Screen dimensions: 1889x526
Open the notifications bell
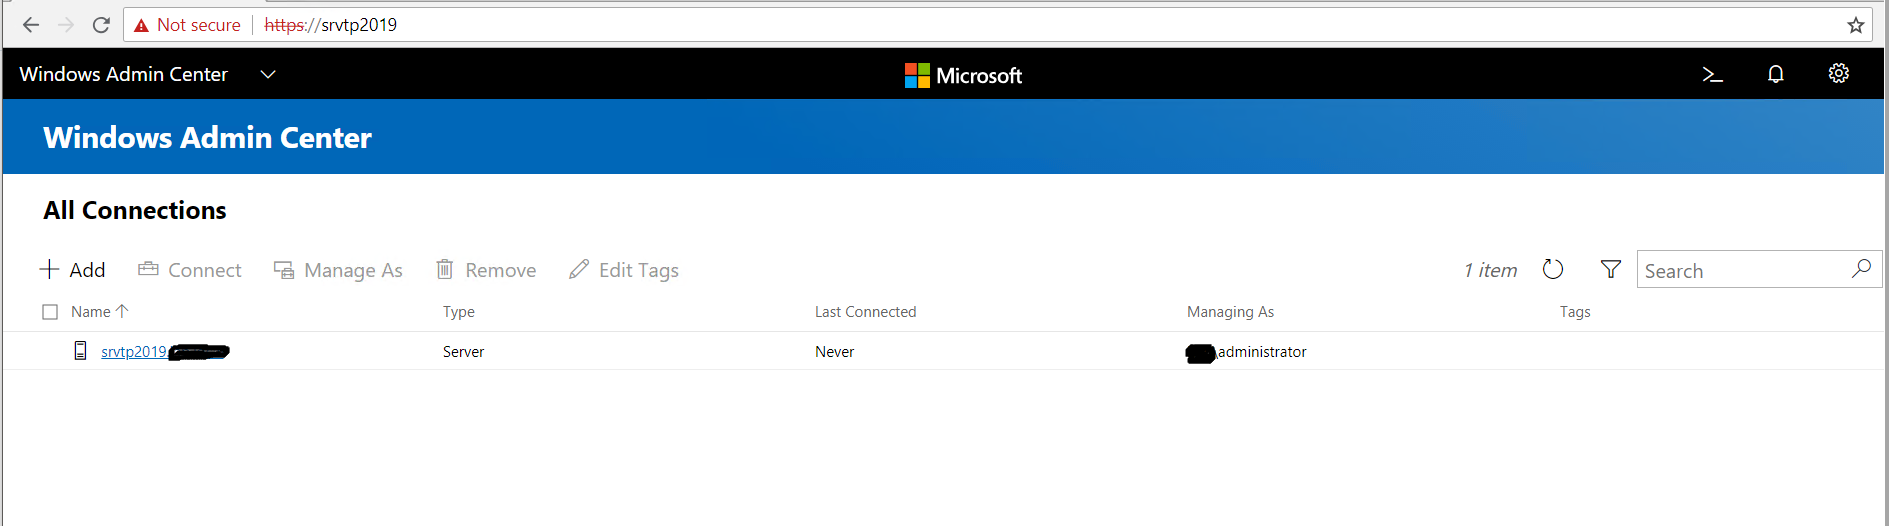coord(1775,74)
